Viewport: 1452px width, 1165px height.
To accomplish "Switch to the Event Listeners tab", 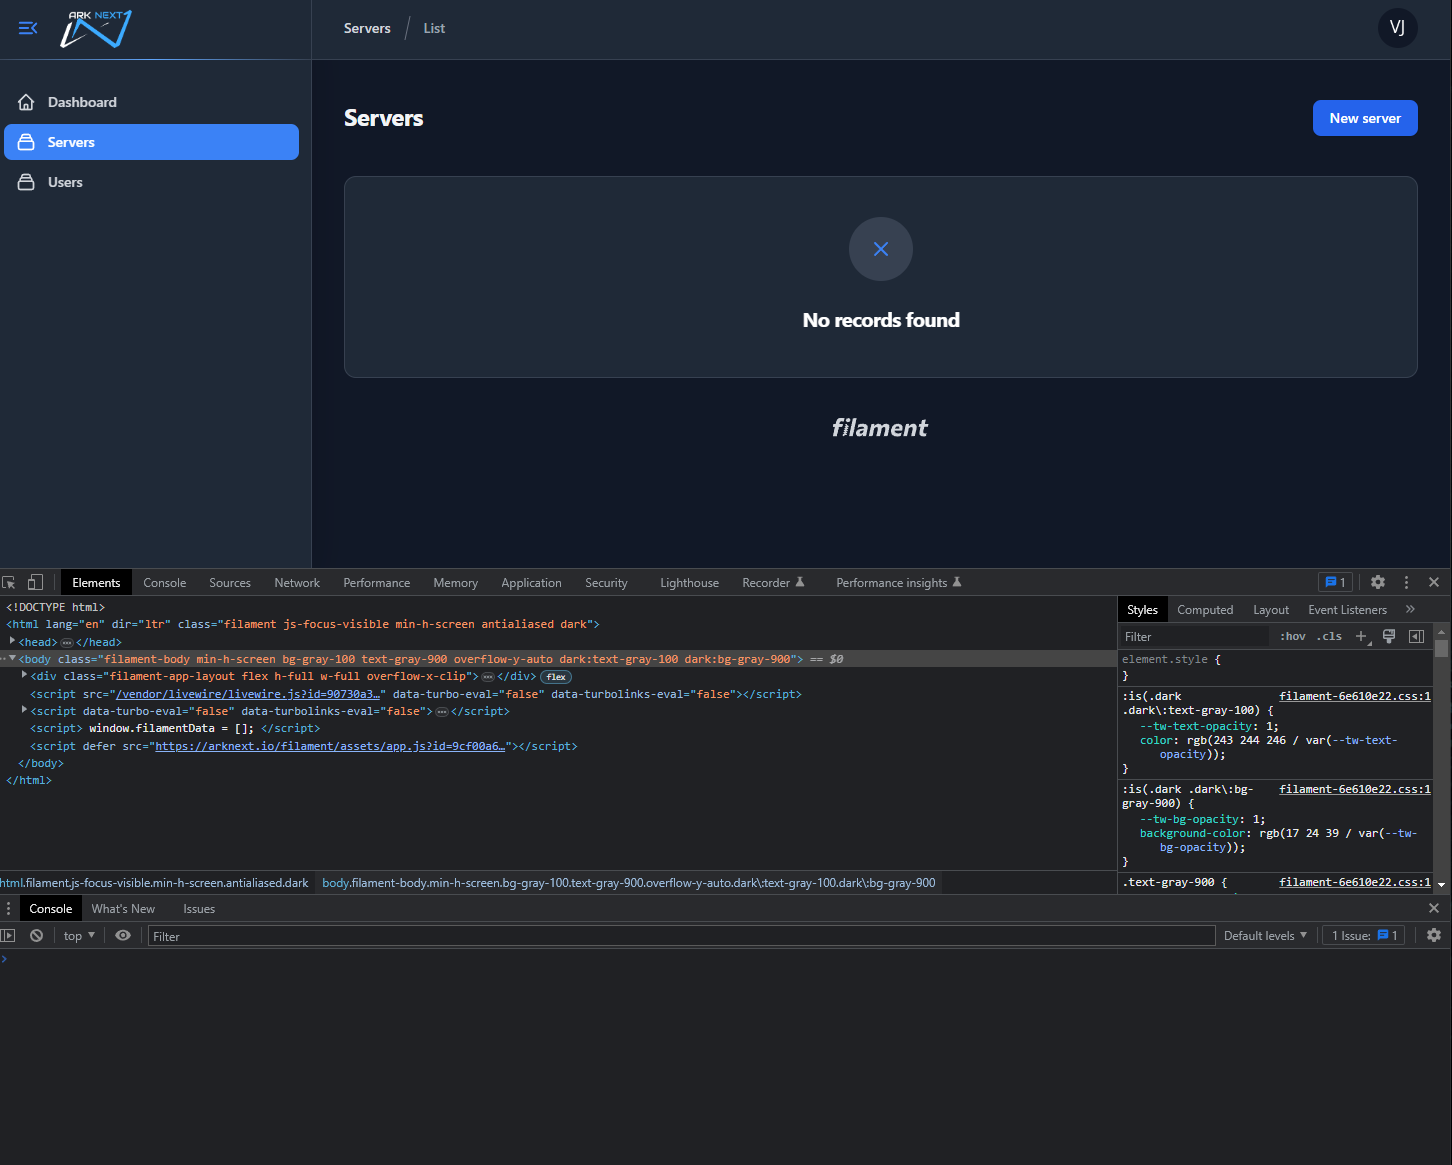I will [1347, 610].
